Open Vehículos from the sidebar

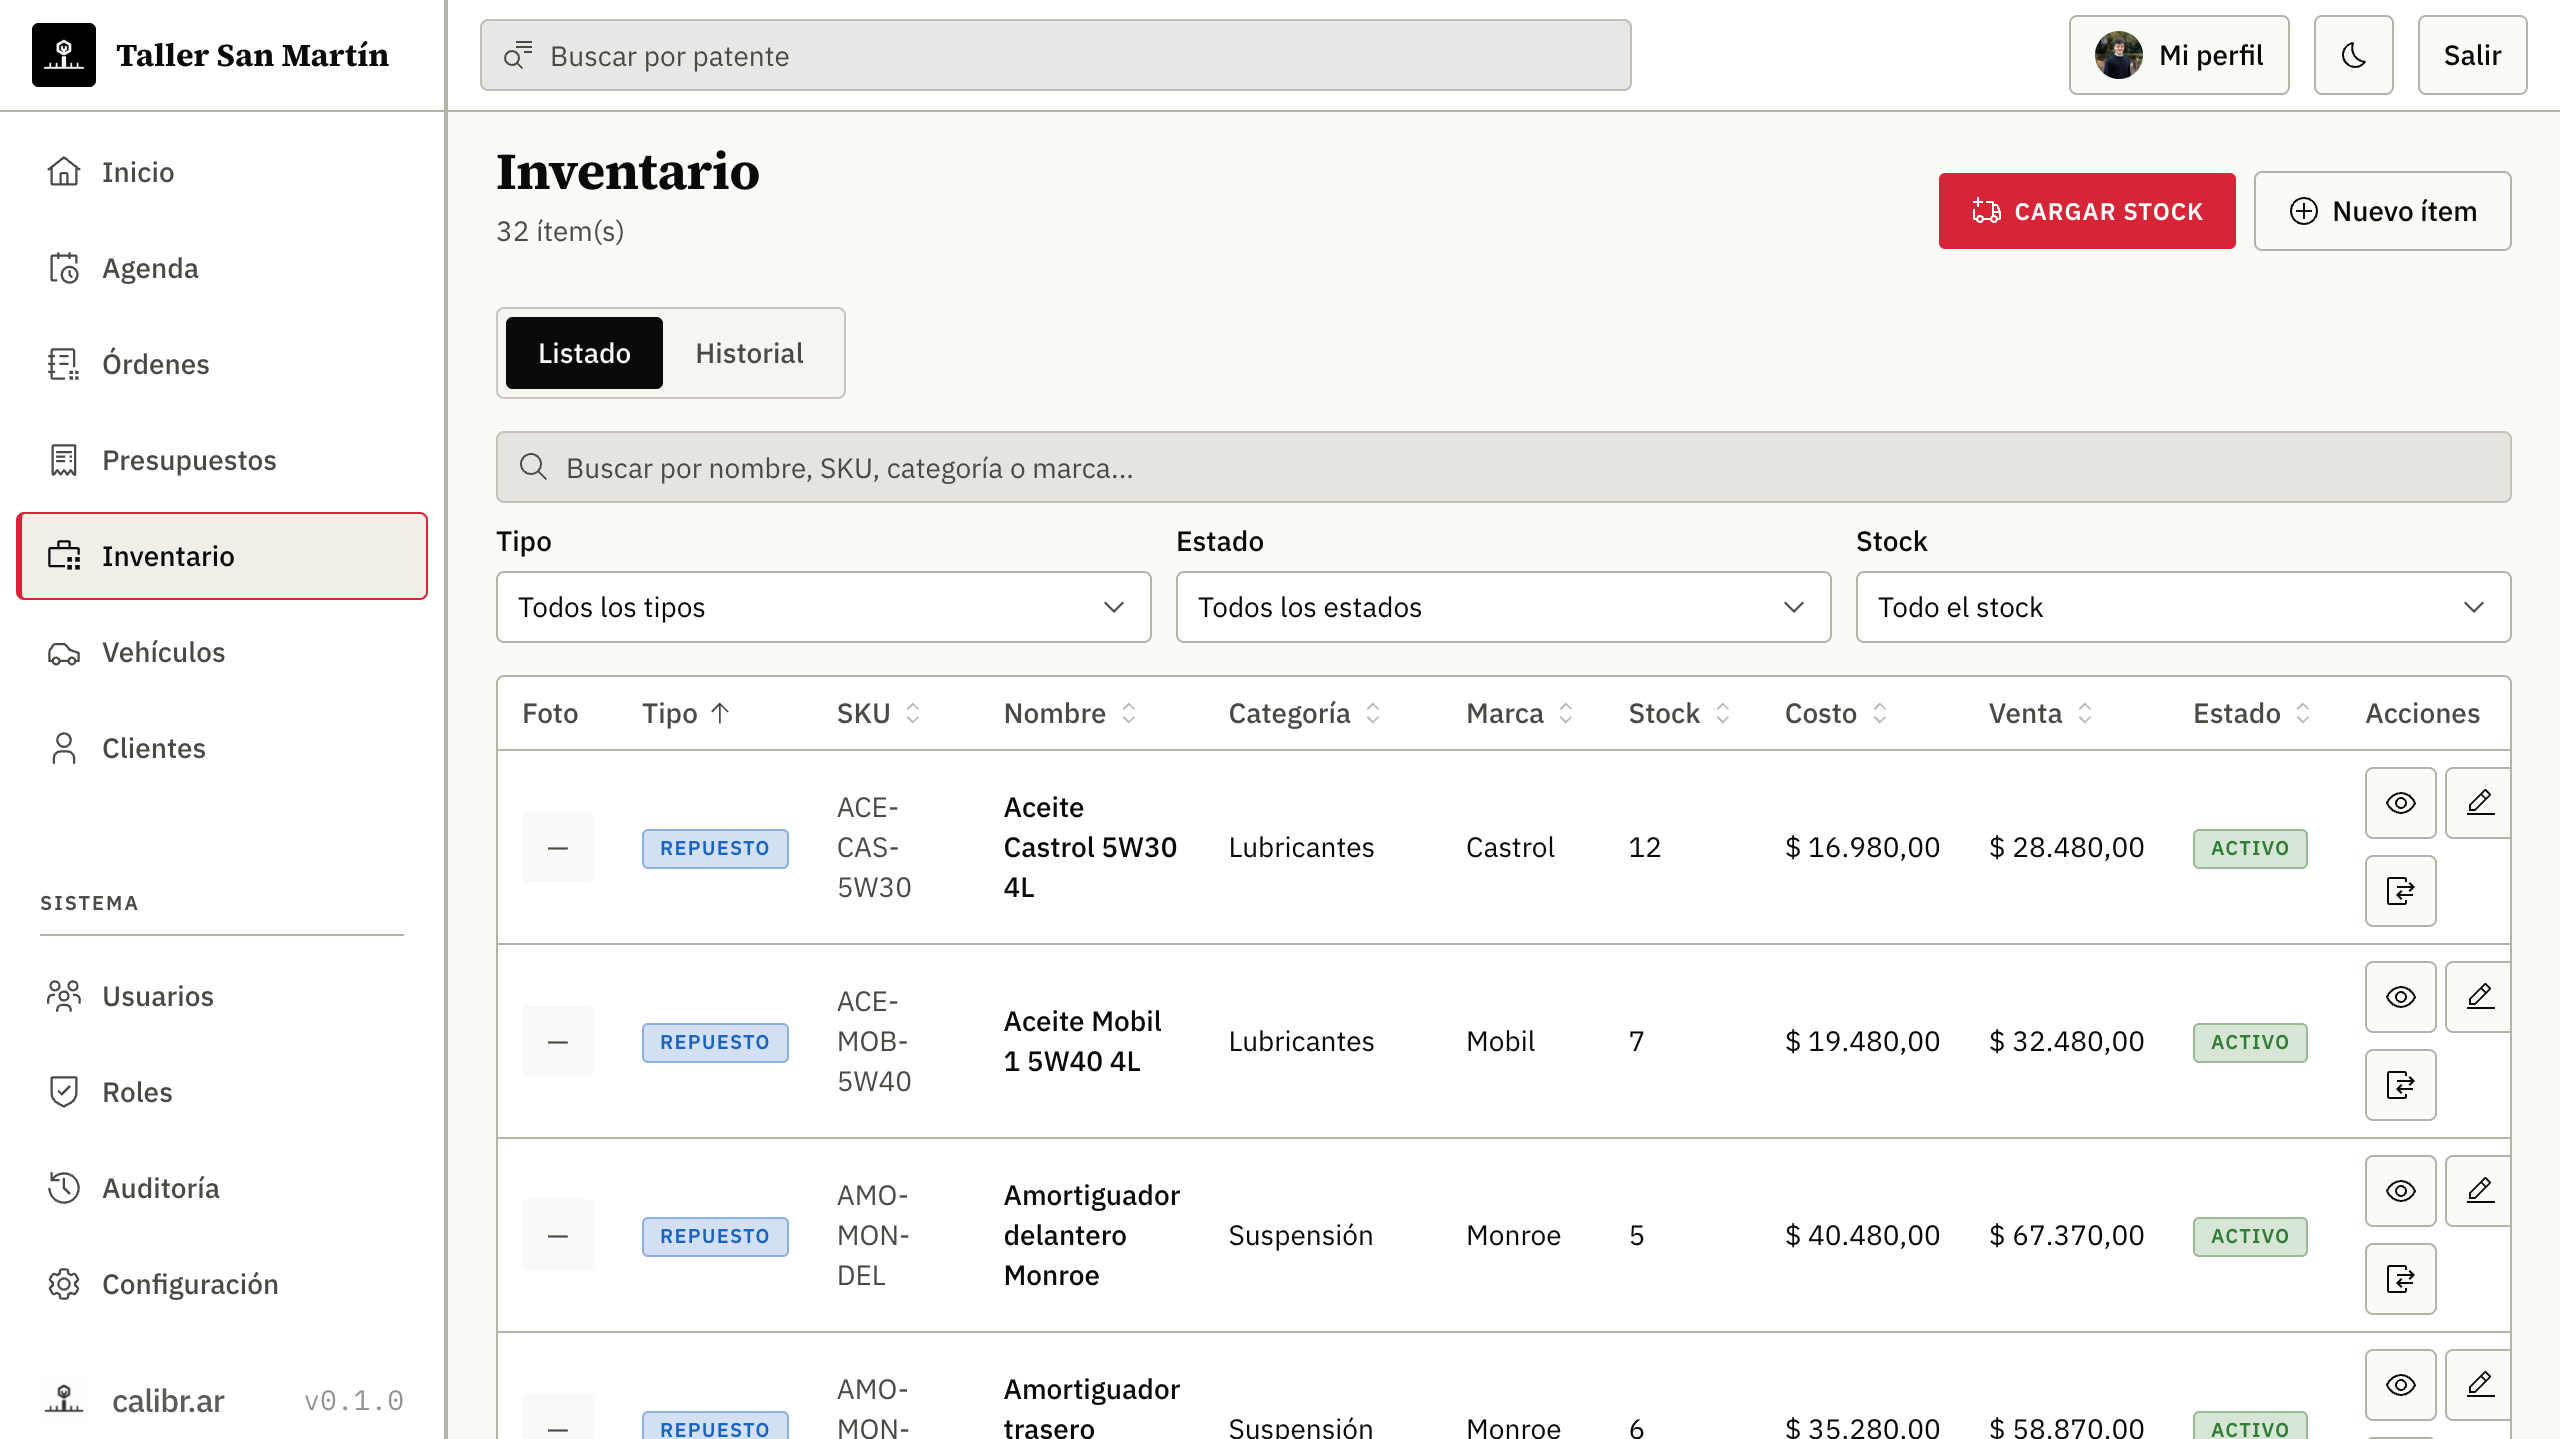(222, 652)
